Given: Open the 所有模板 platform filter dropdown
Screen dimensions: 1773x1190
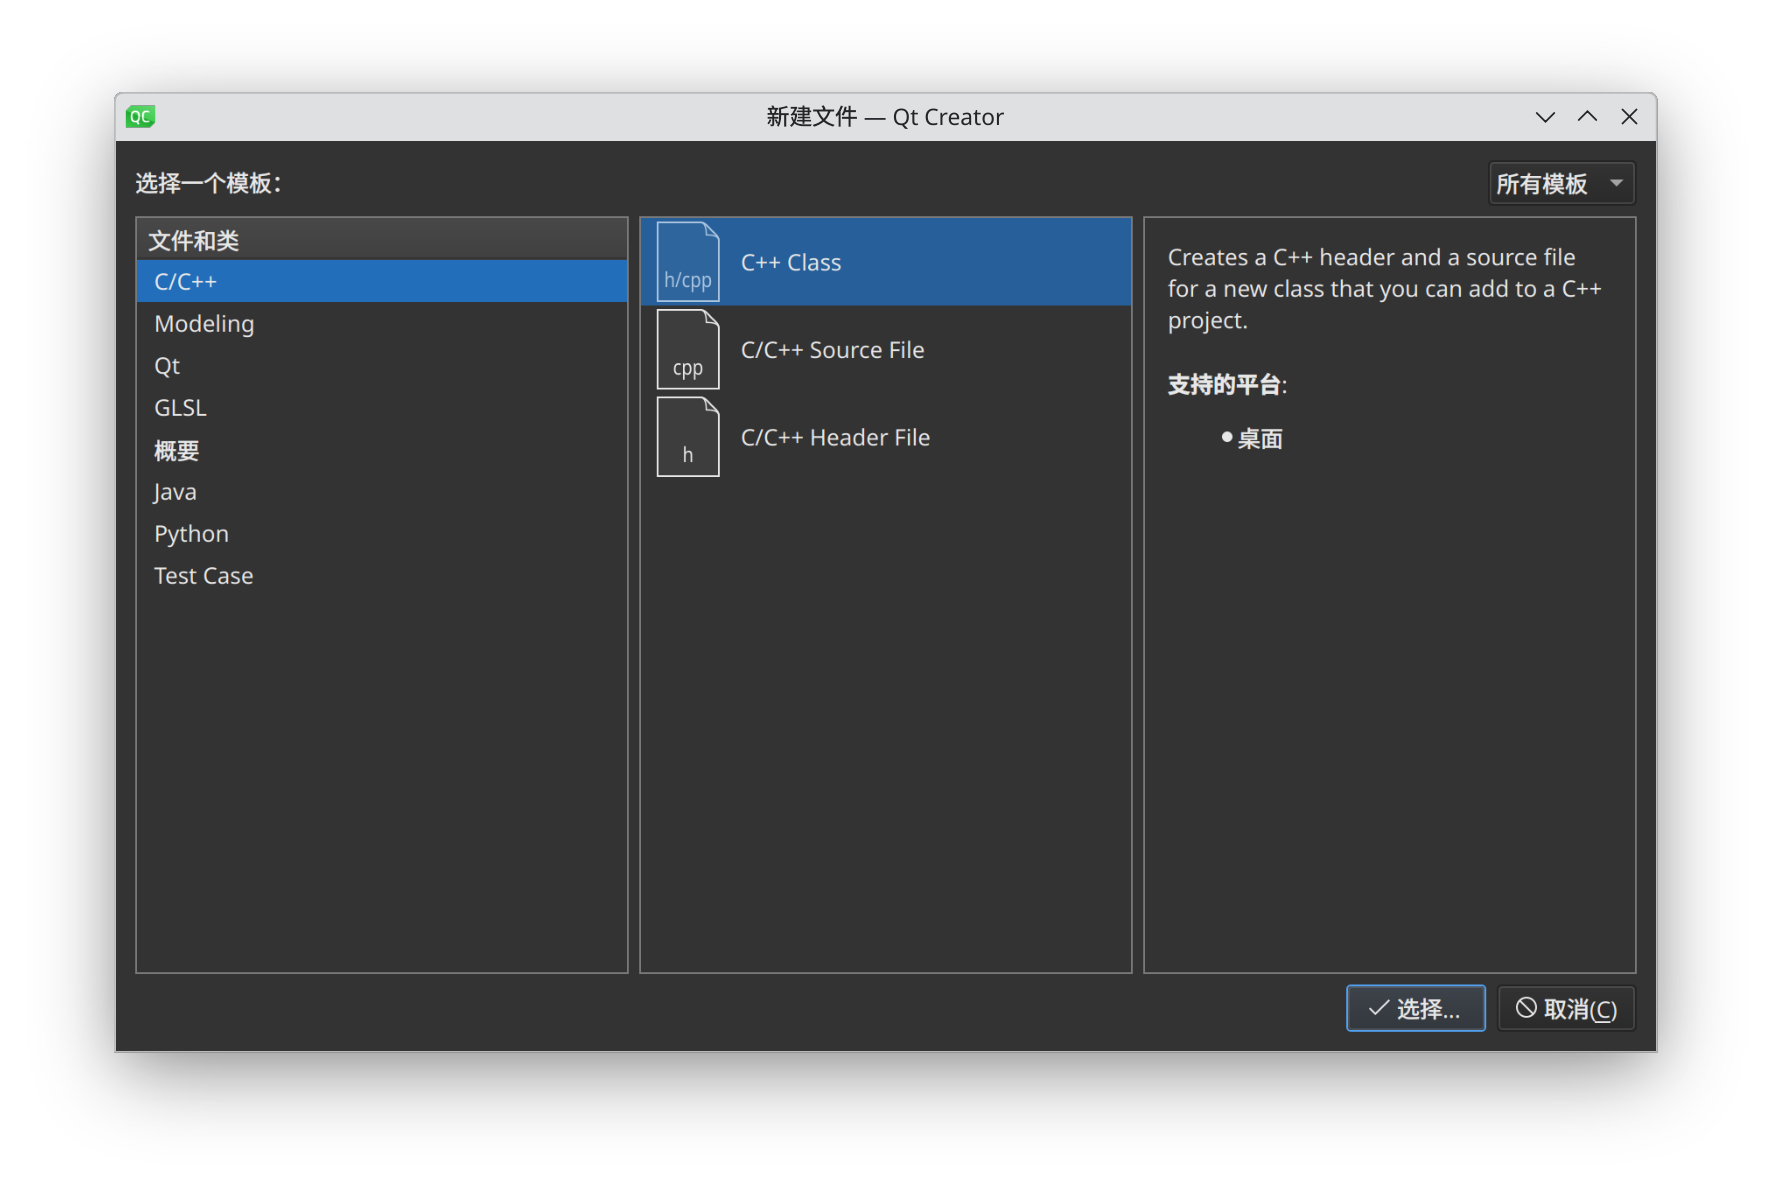Looking at the screenshot, I should point(1561,183).
